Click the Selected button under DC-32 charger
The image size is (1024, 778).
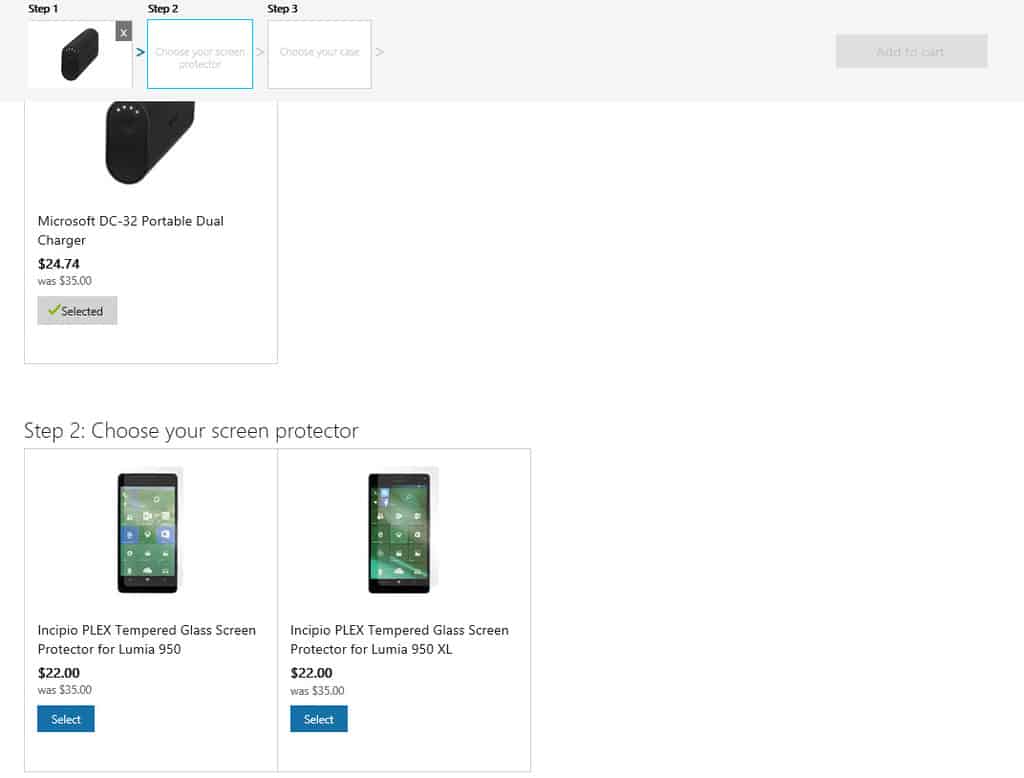pyautogui.click(x=77, y=310)
